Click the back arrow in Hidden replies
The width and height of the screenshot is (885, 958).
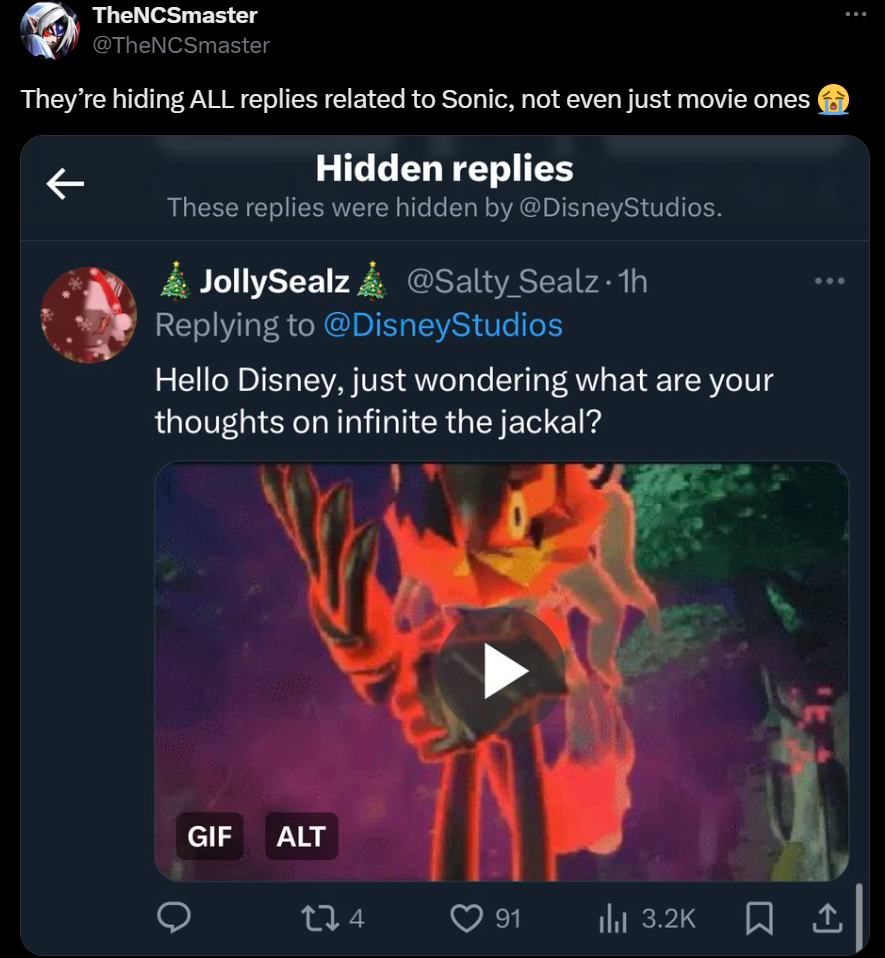point(65,184)
